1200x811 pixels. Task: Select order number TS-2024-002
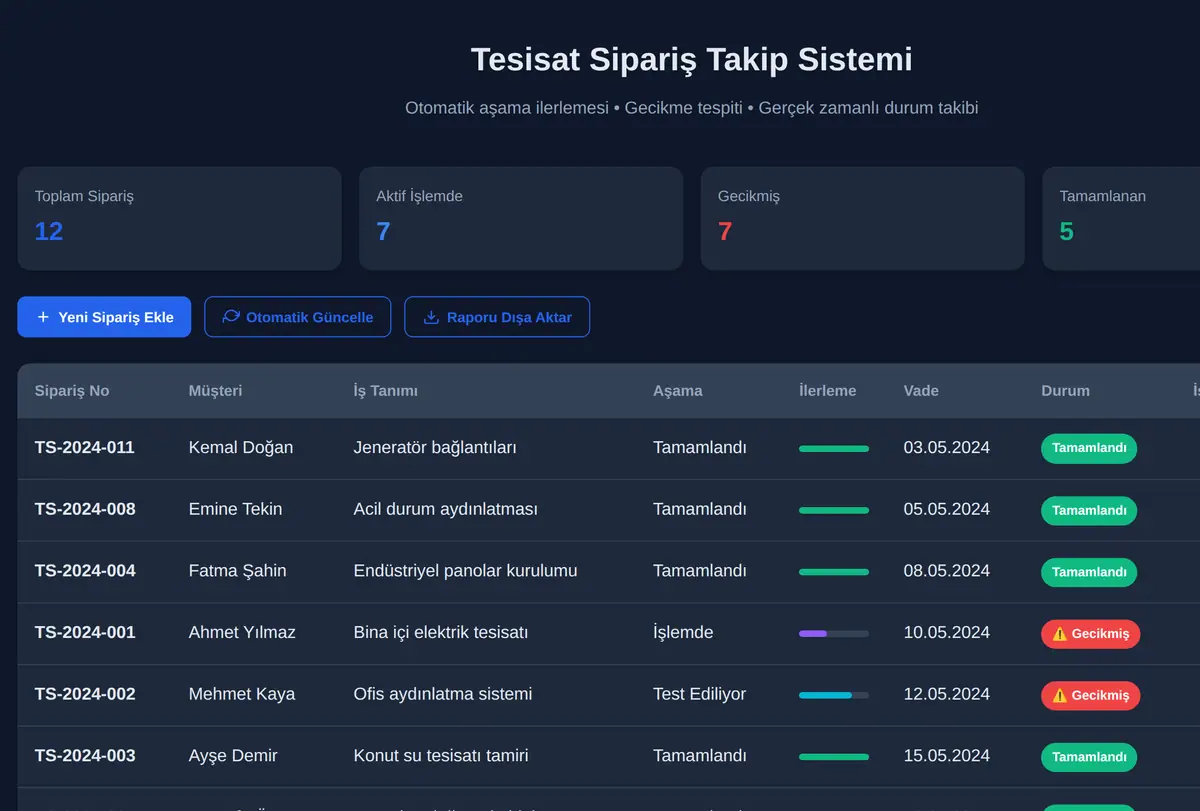click(85, 694)
